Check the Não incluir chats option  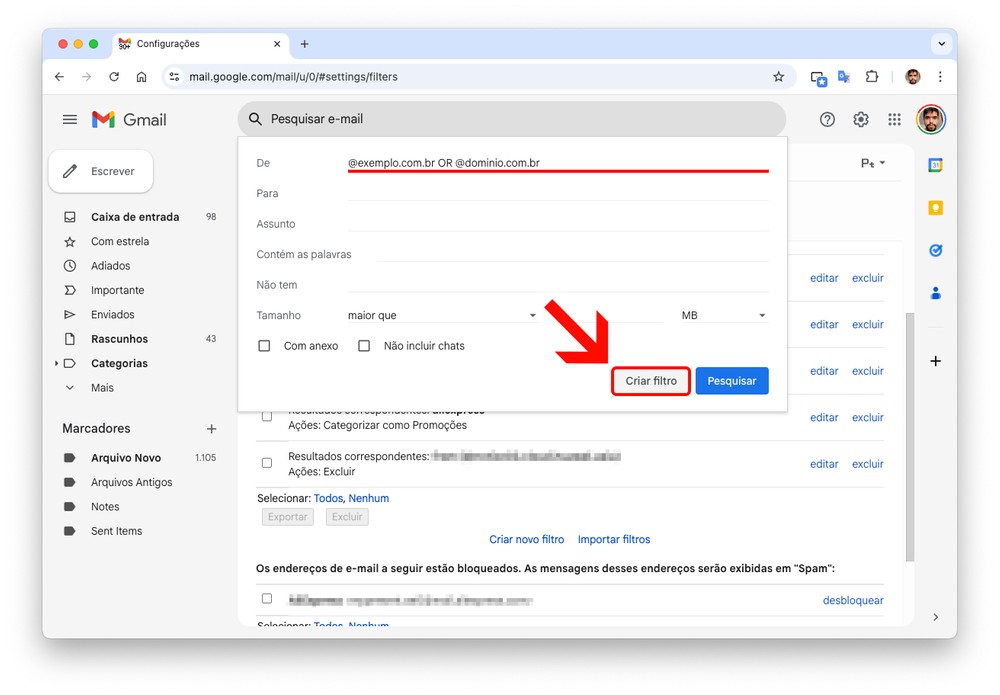(x=364, y=346)
